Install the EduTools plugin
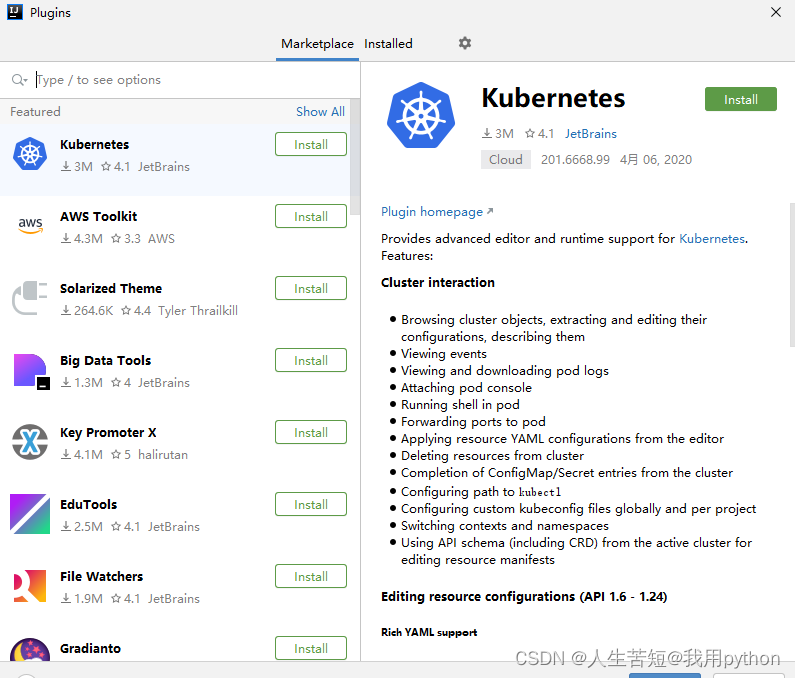This screenshot has width=795, height=678. tap(311, 505)
